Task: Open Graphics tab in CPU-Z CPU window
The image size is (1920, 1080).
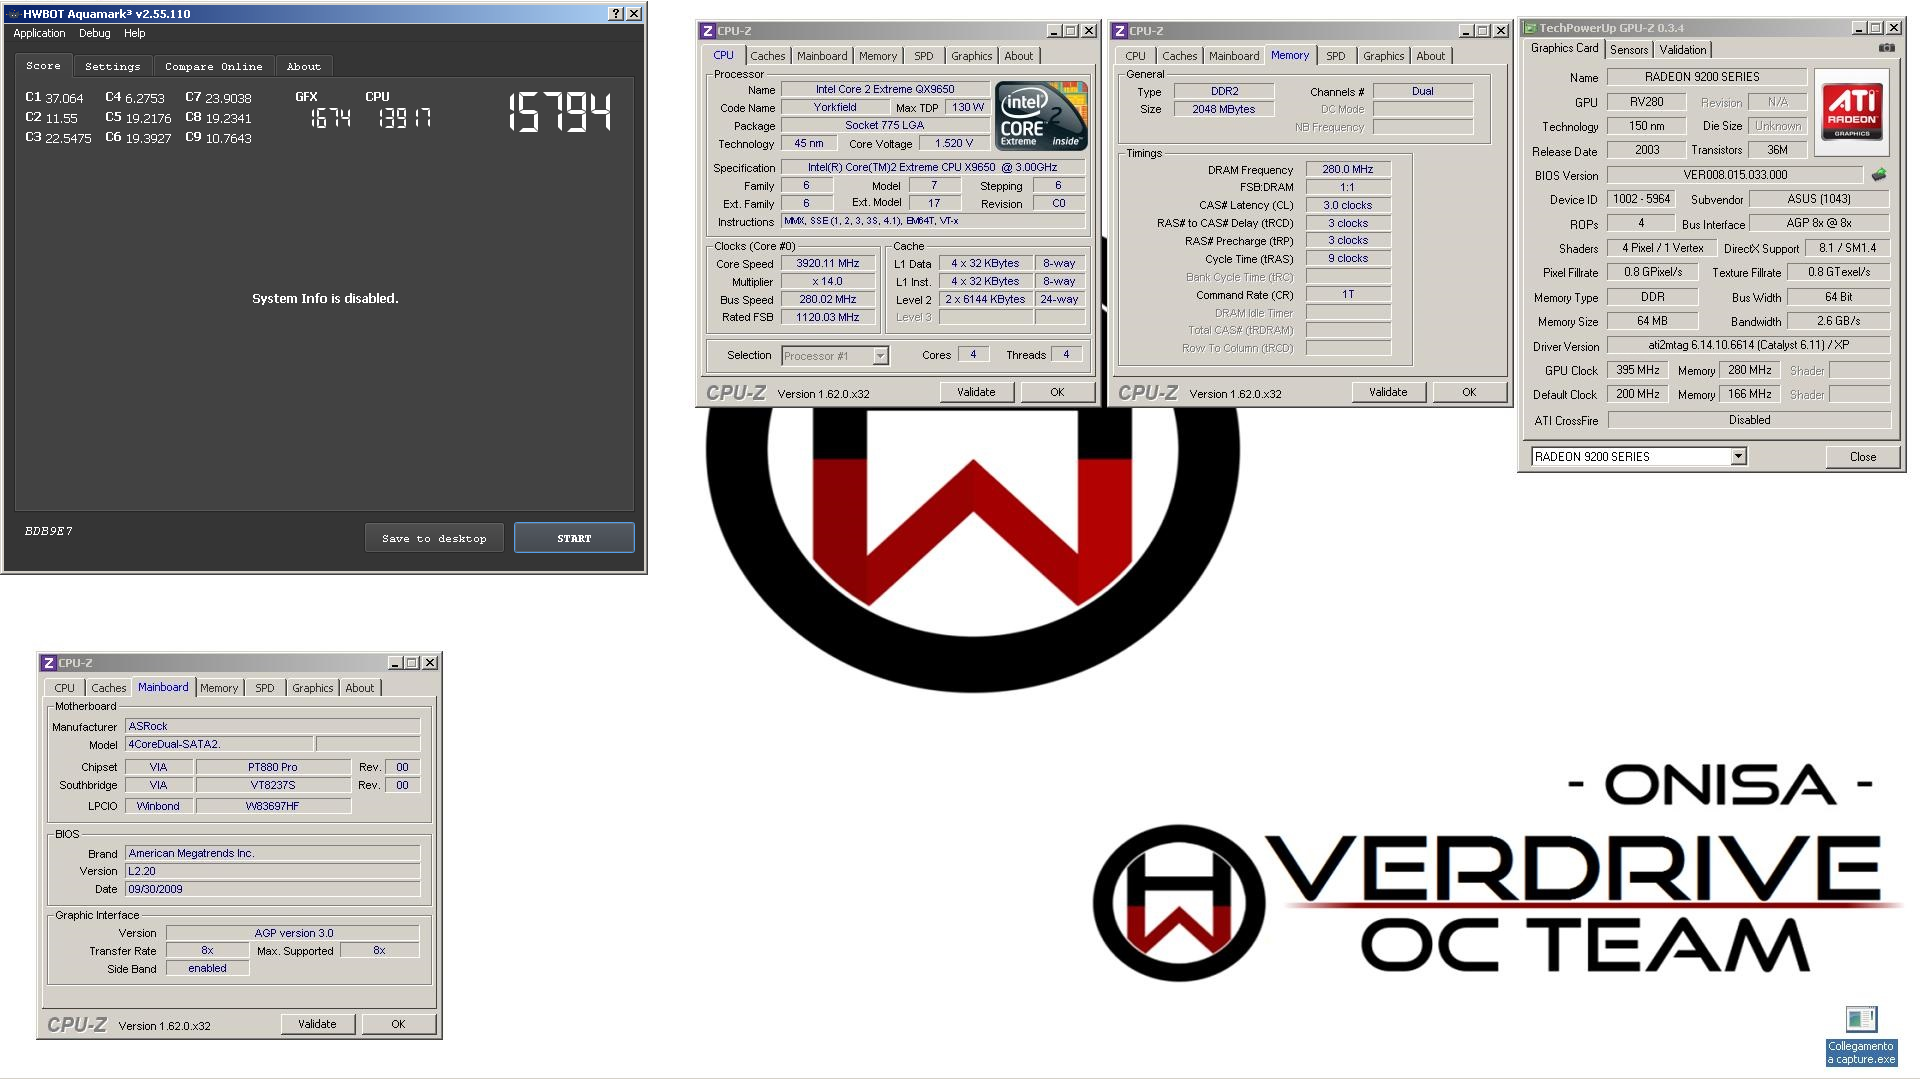Action: tap(971, 56)
